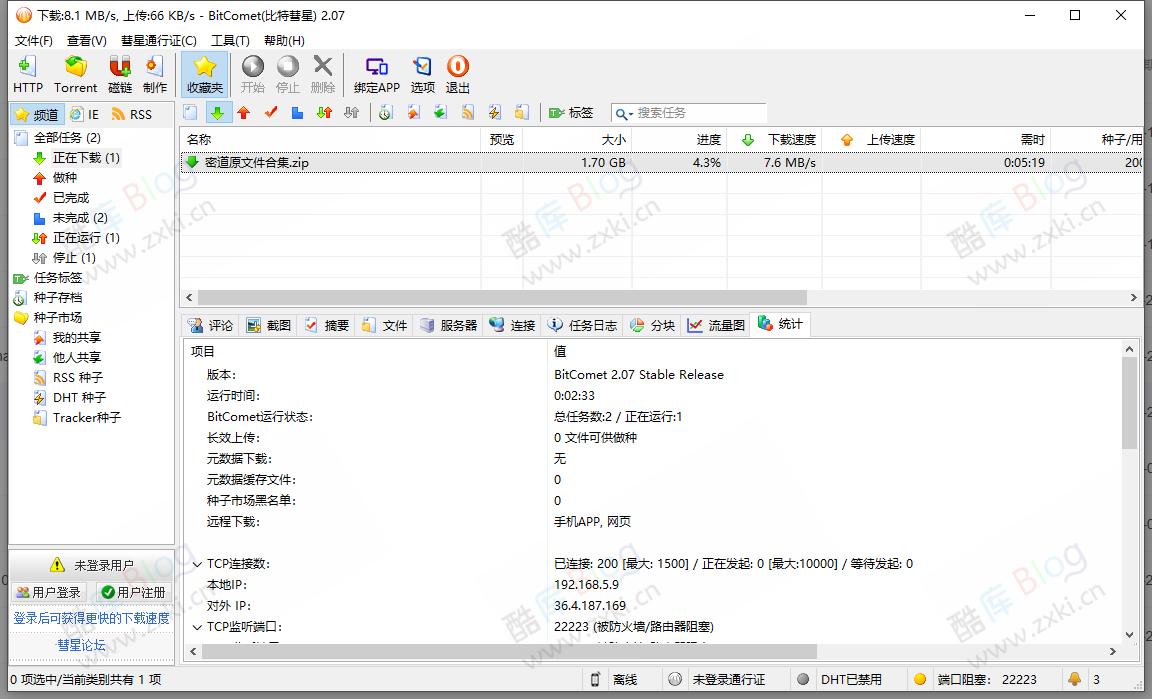Collapse the TCP连接数 section
This screenshot has height=699, width=1152.
pos(196,563)
